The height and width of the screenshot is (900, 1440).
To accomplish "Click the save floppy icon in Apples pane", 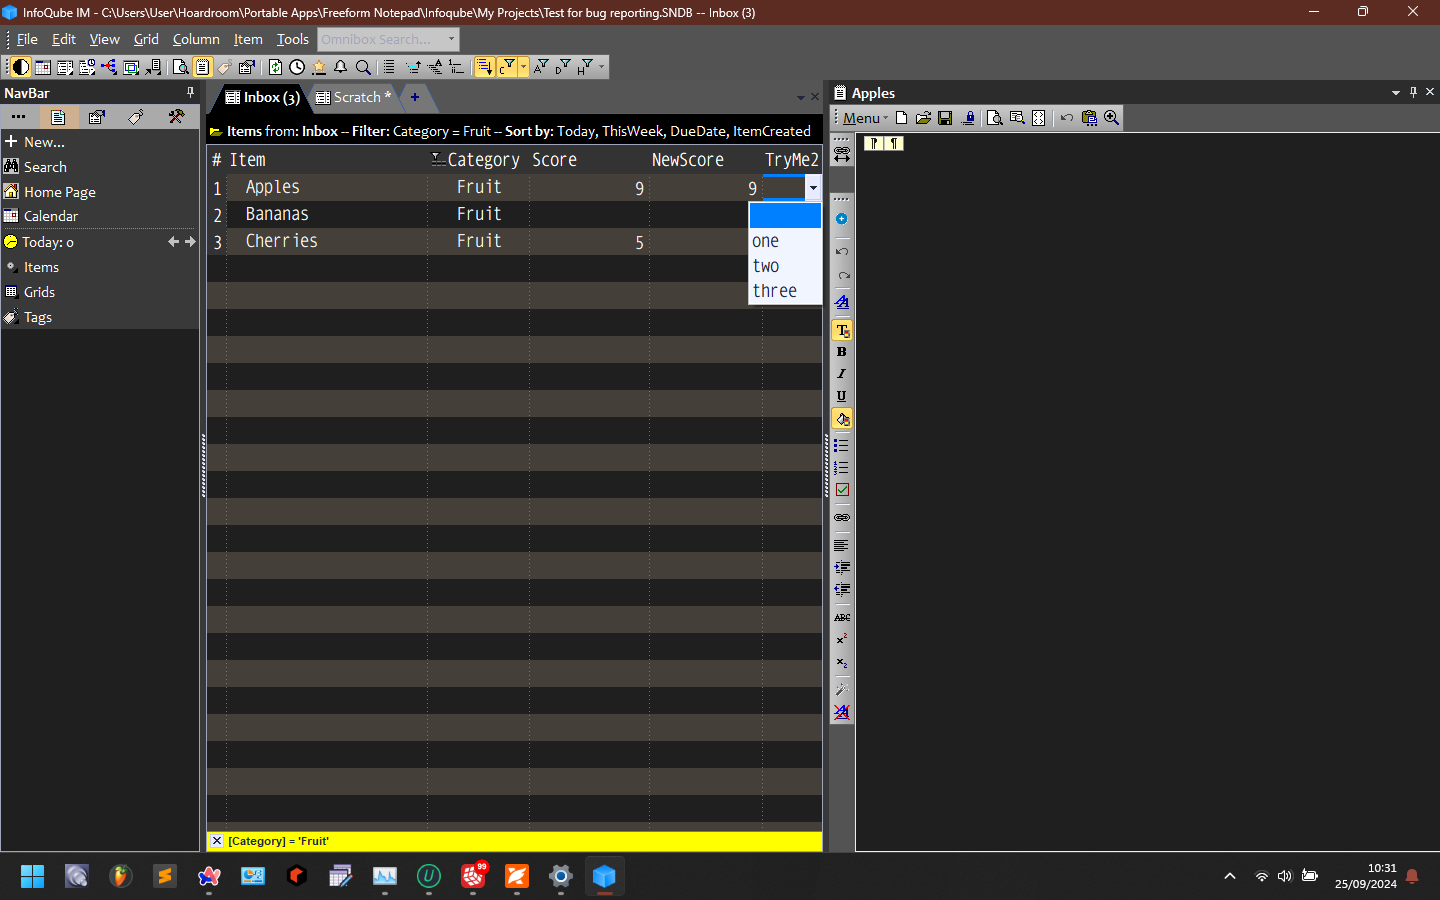I will tap(945, 118).
